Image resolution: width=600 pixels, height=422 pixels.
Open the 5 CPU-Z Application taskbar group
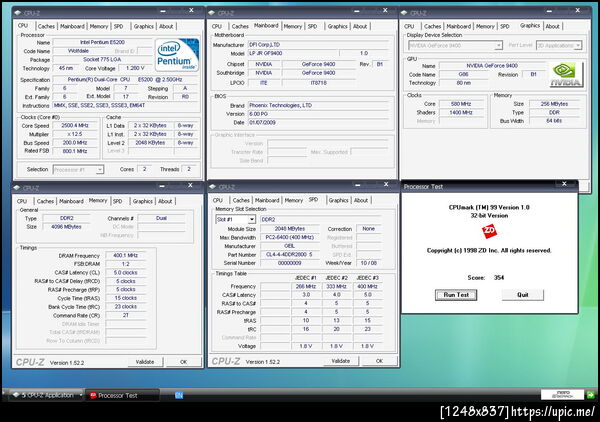[45, 395]
